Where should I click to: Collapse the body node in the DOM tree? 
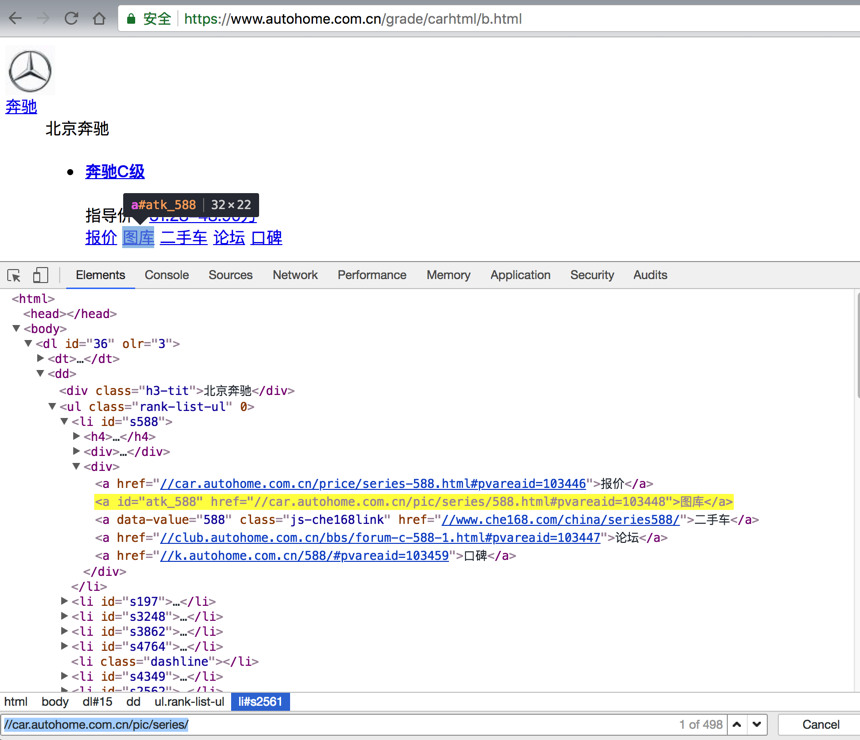16,328
